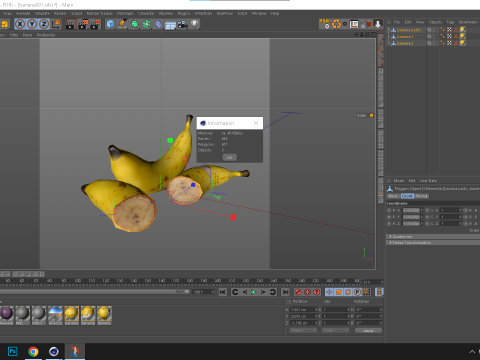Viewport: 480px width, 360px height.
Task: Open the Character menu
Action: click(x=146, y=13)
